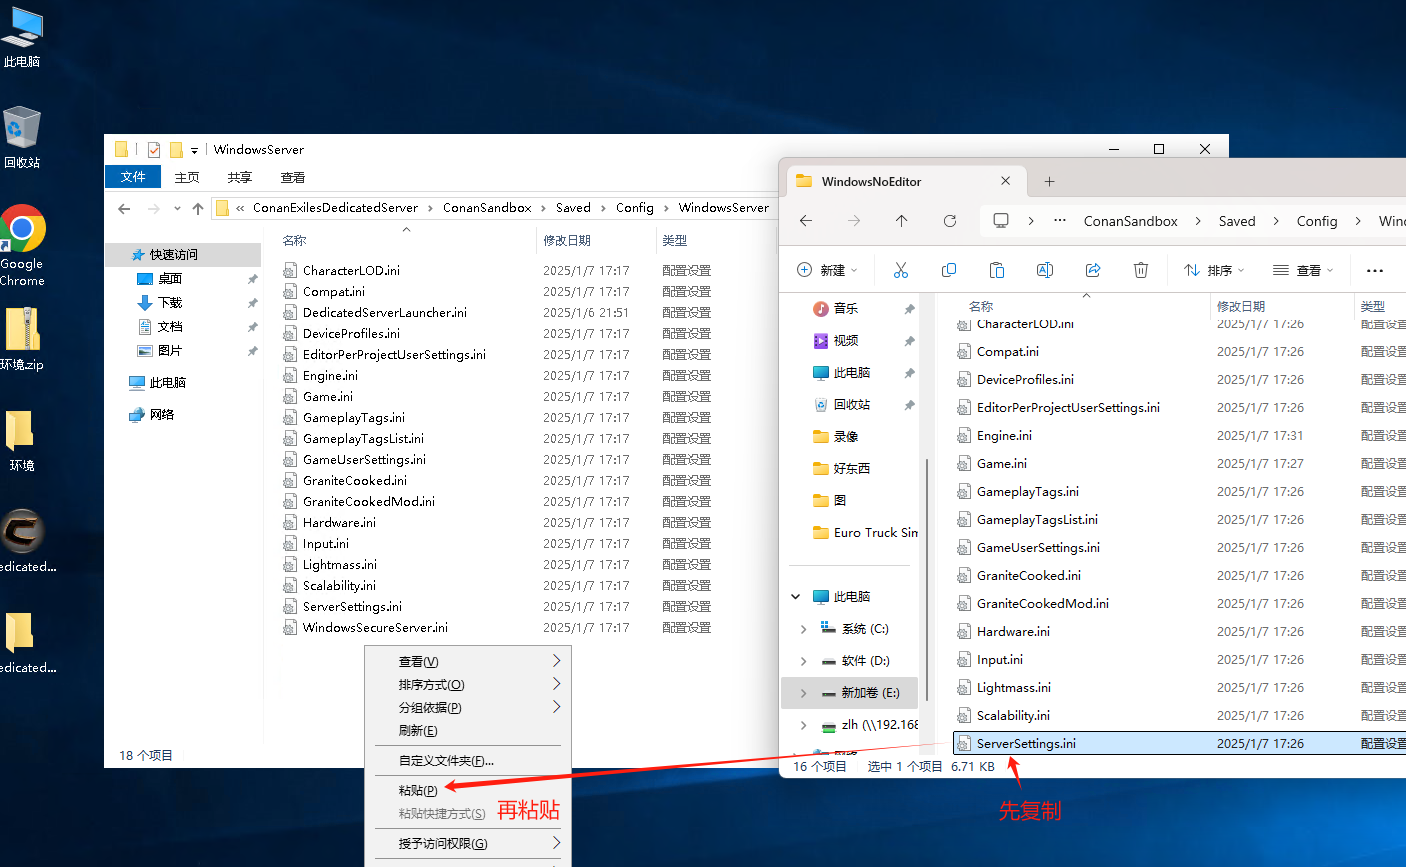This screenshot has height=867, width=1406.
Task: Open 文档 in WindowsServer quick access
Action: pyautogui.click(x=170, y=327)
